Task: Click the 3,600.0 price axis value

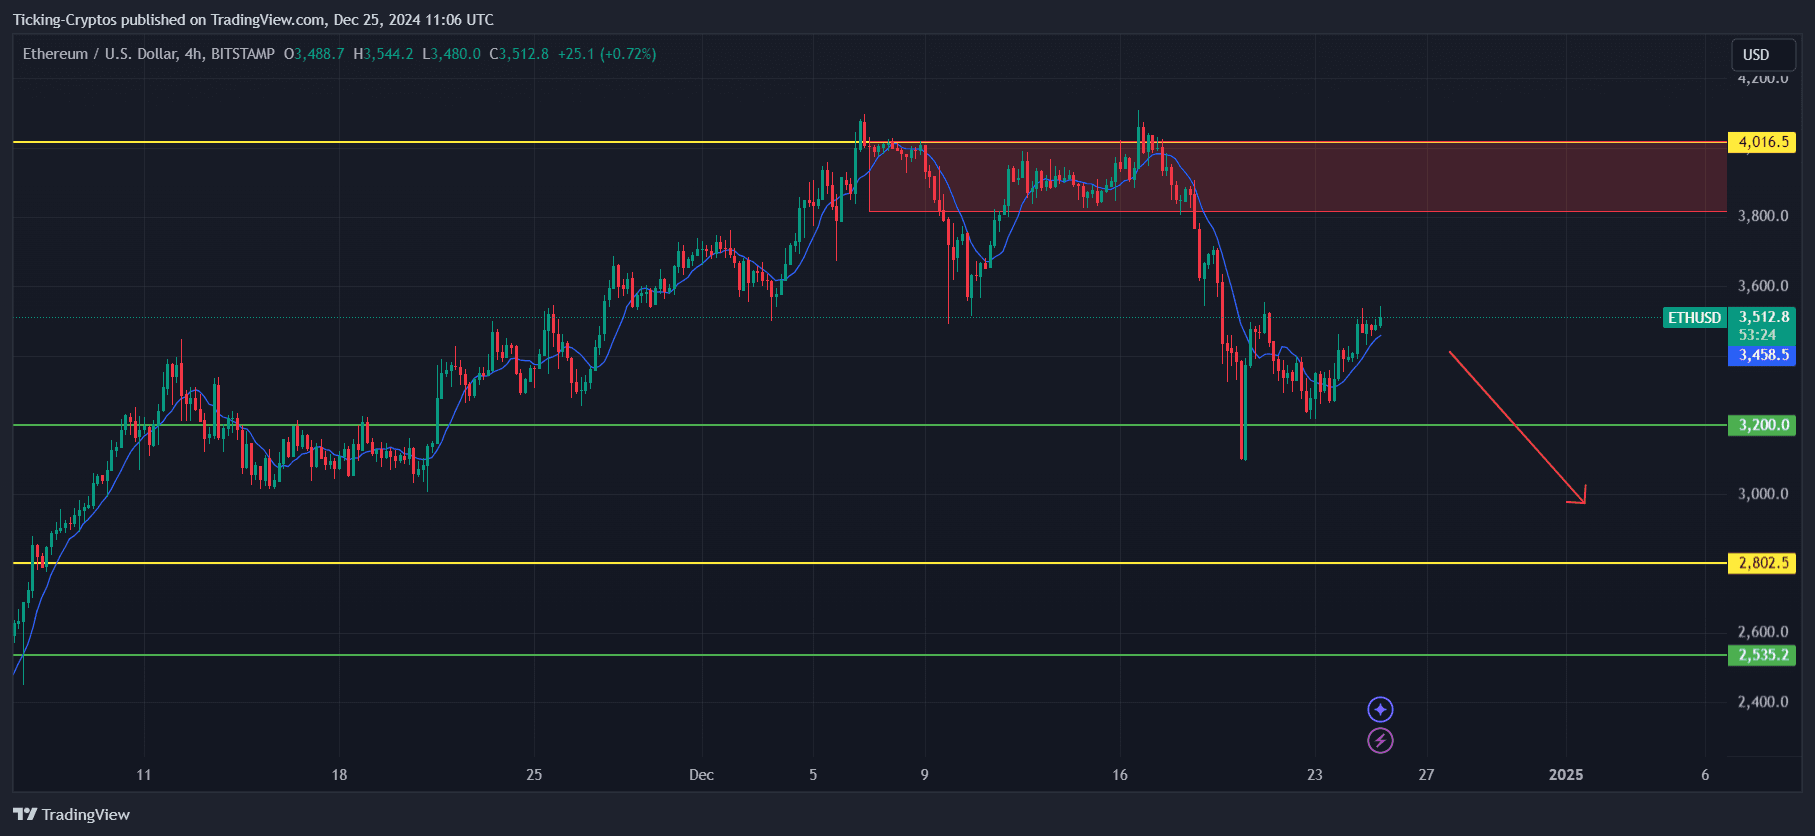Action: (1763, 286)
